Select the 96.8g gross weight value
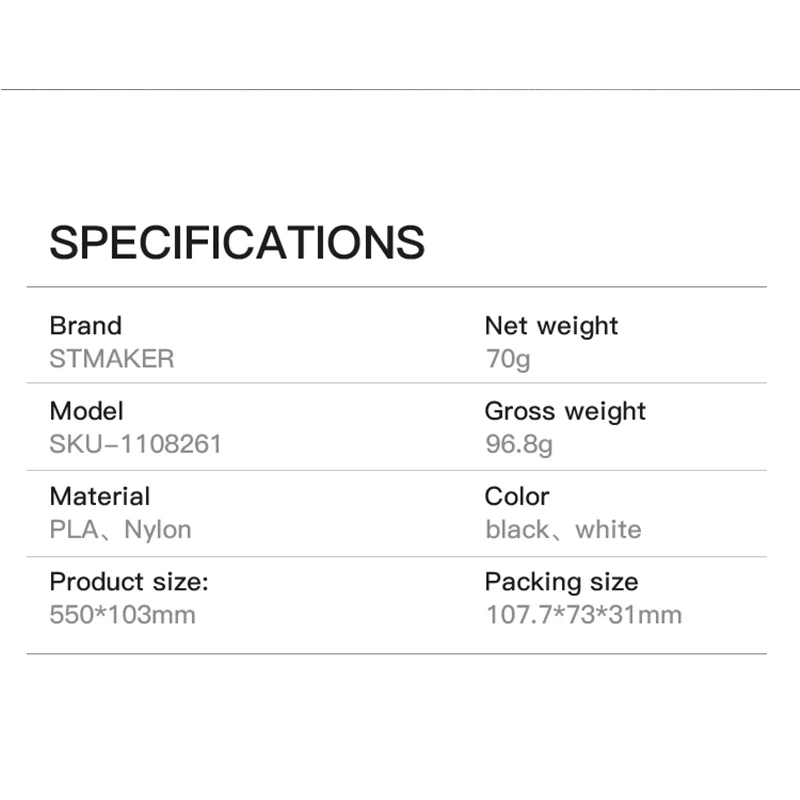The height and width of the screenshot is (800, 800). [518, 444]
